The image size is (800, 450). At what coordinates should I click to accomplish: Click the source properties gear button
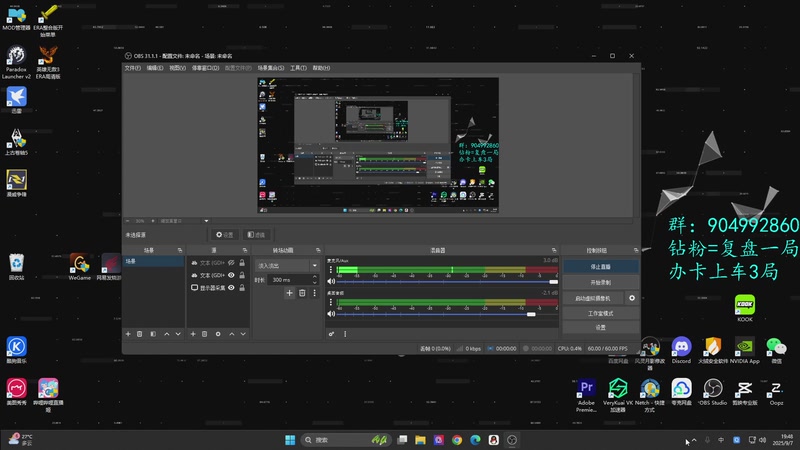224,235
